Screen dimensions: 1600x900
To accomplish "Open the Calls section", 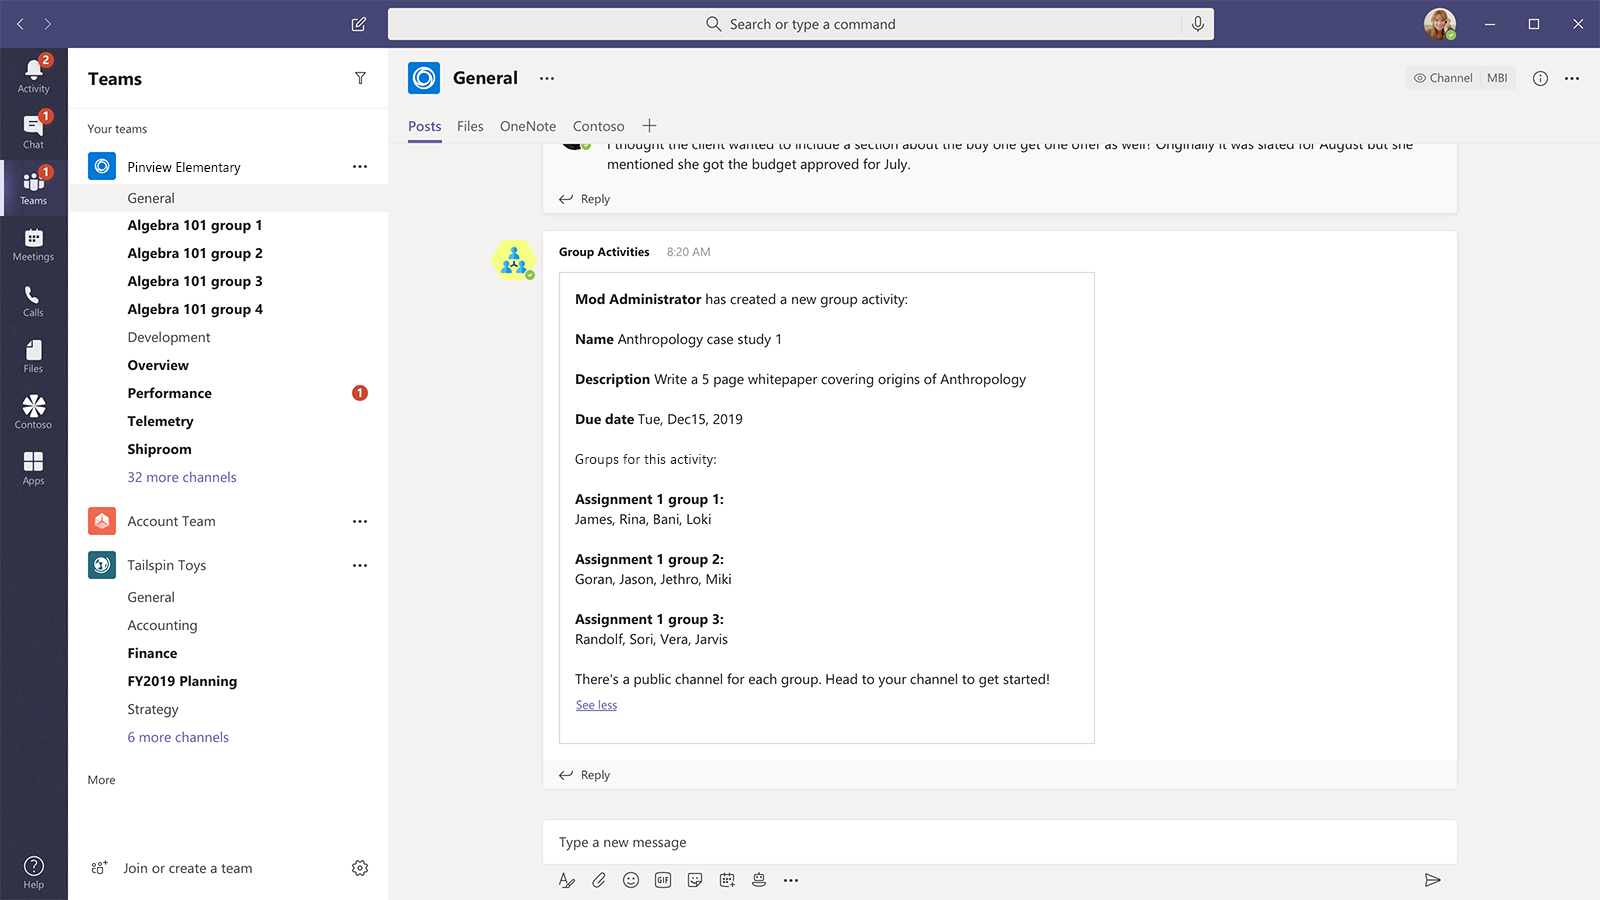I will [33, 300].
